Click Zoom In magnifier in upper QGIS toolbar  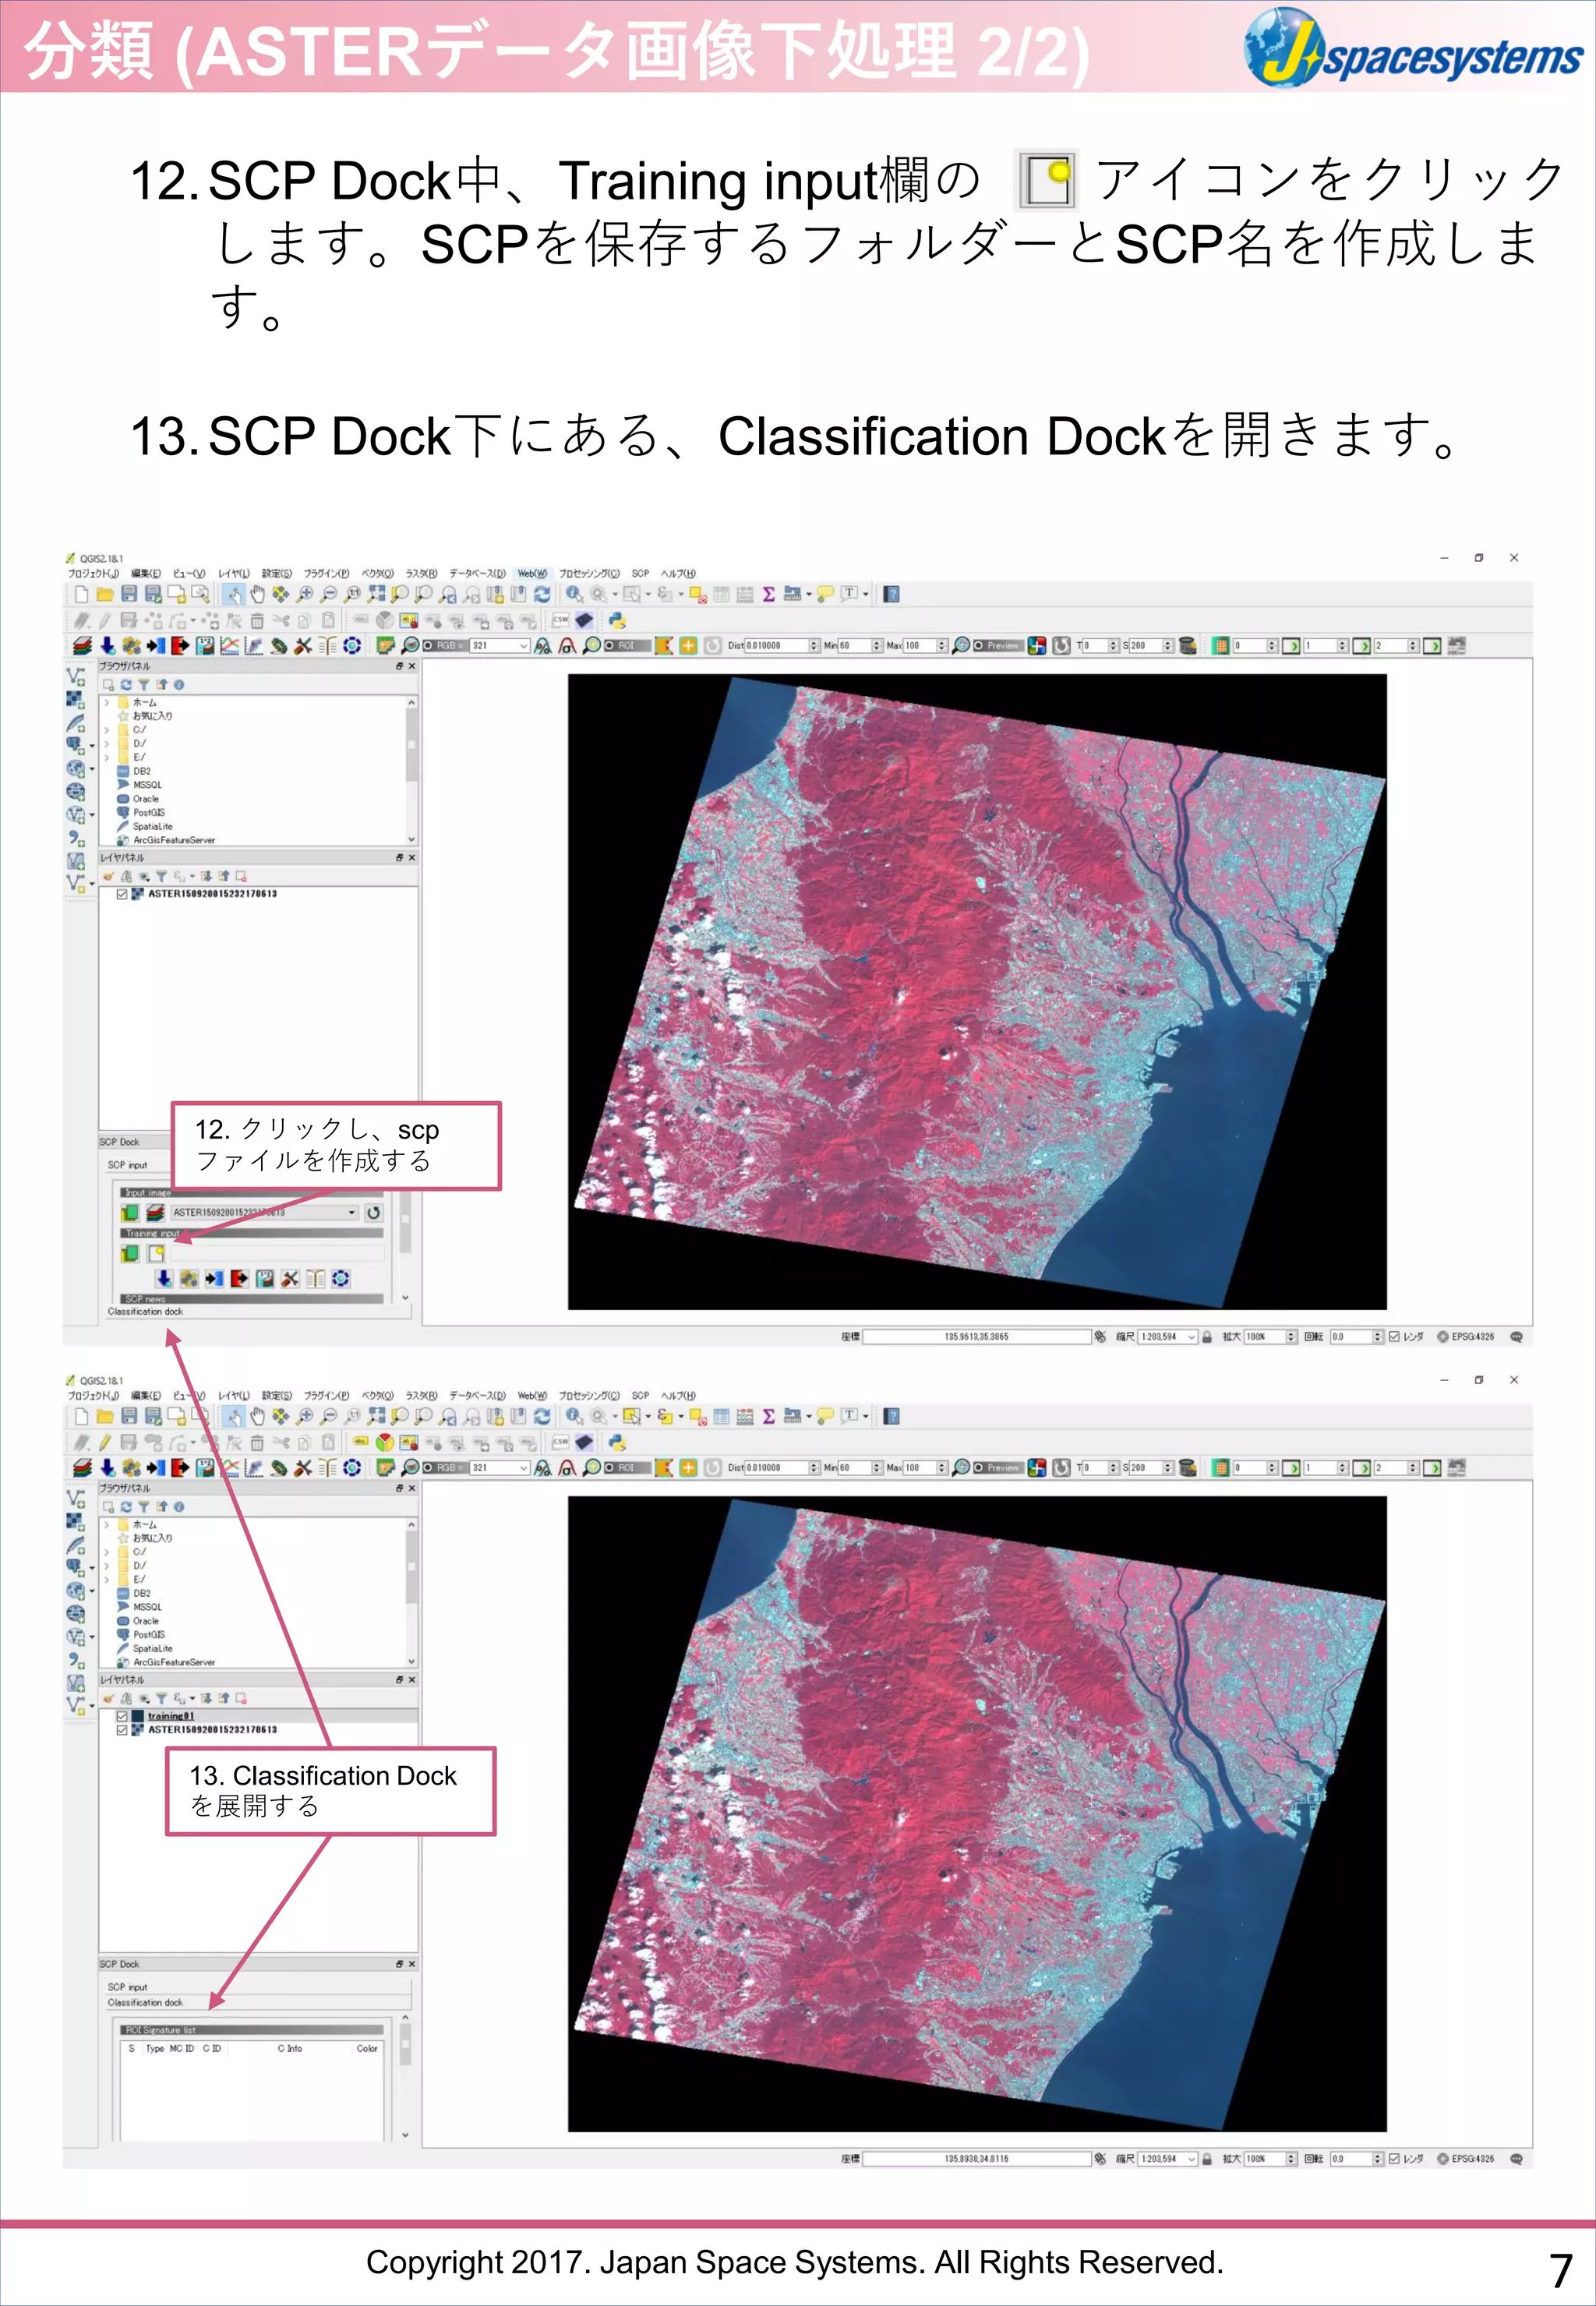(x=305, y=594)
